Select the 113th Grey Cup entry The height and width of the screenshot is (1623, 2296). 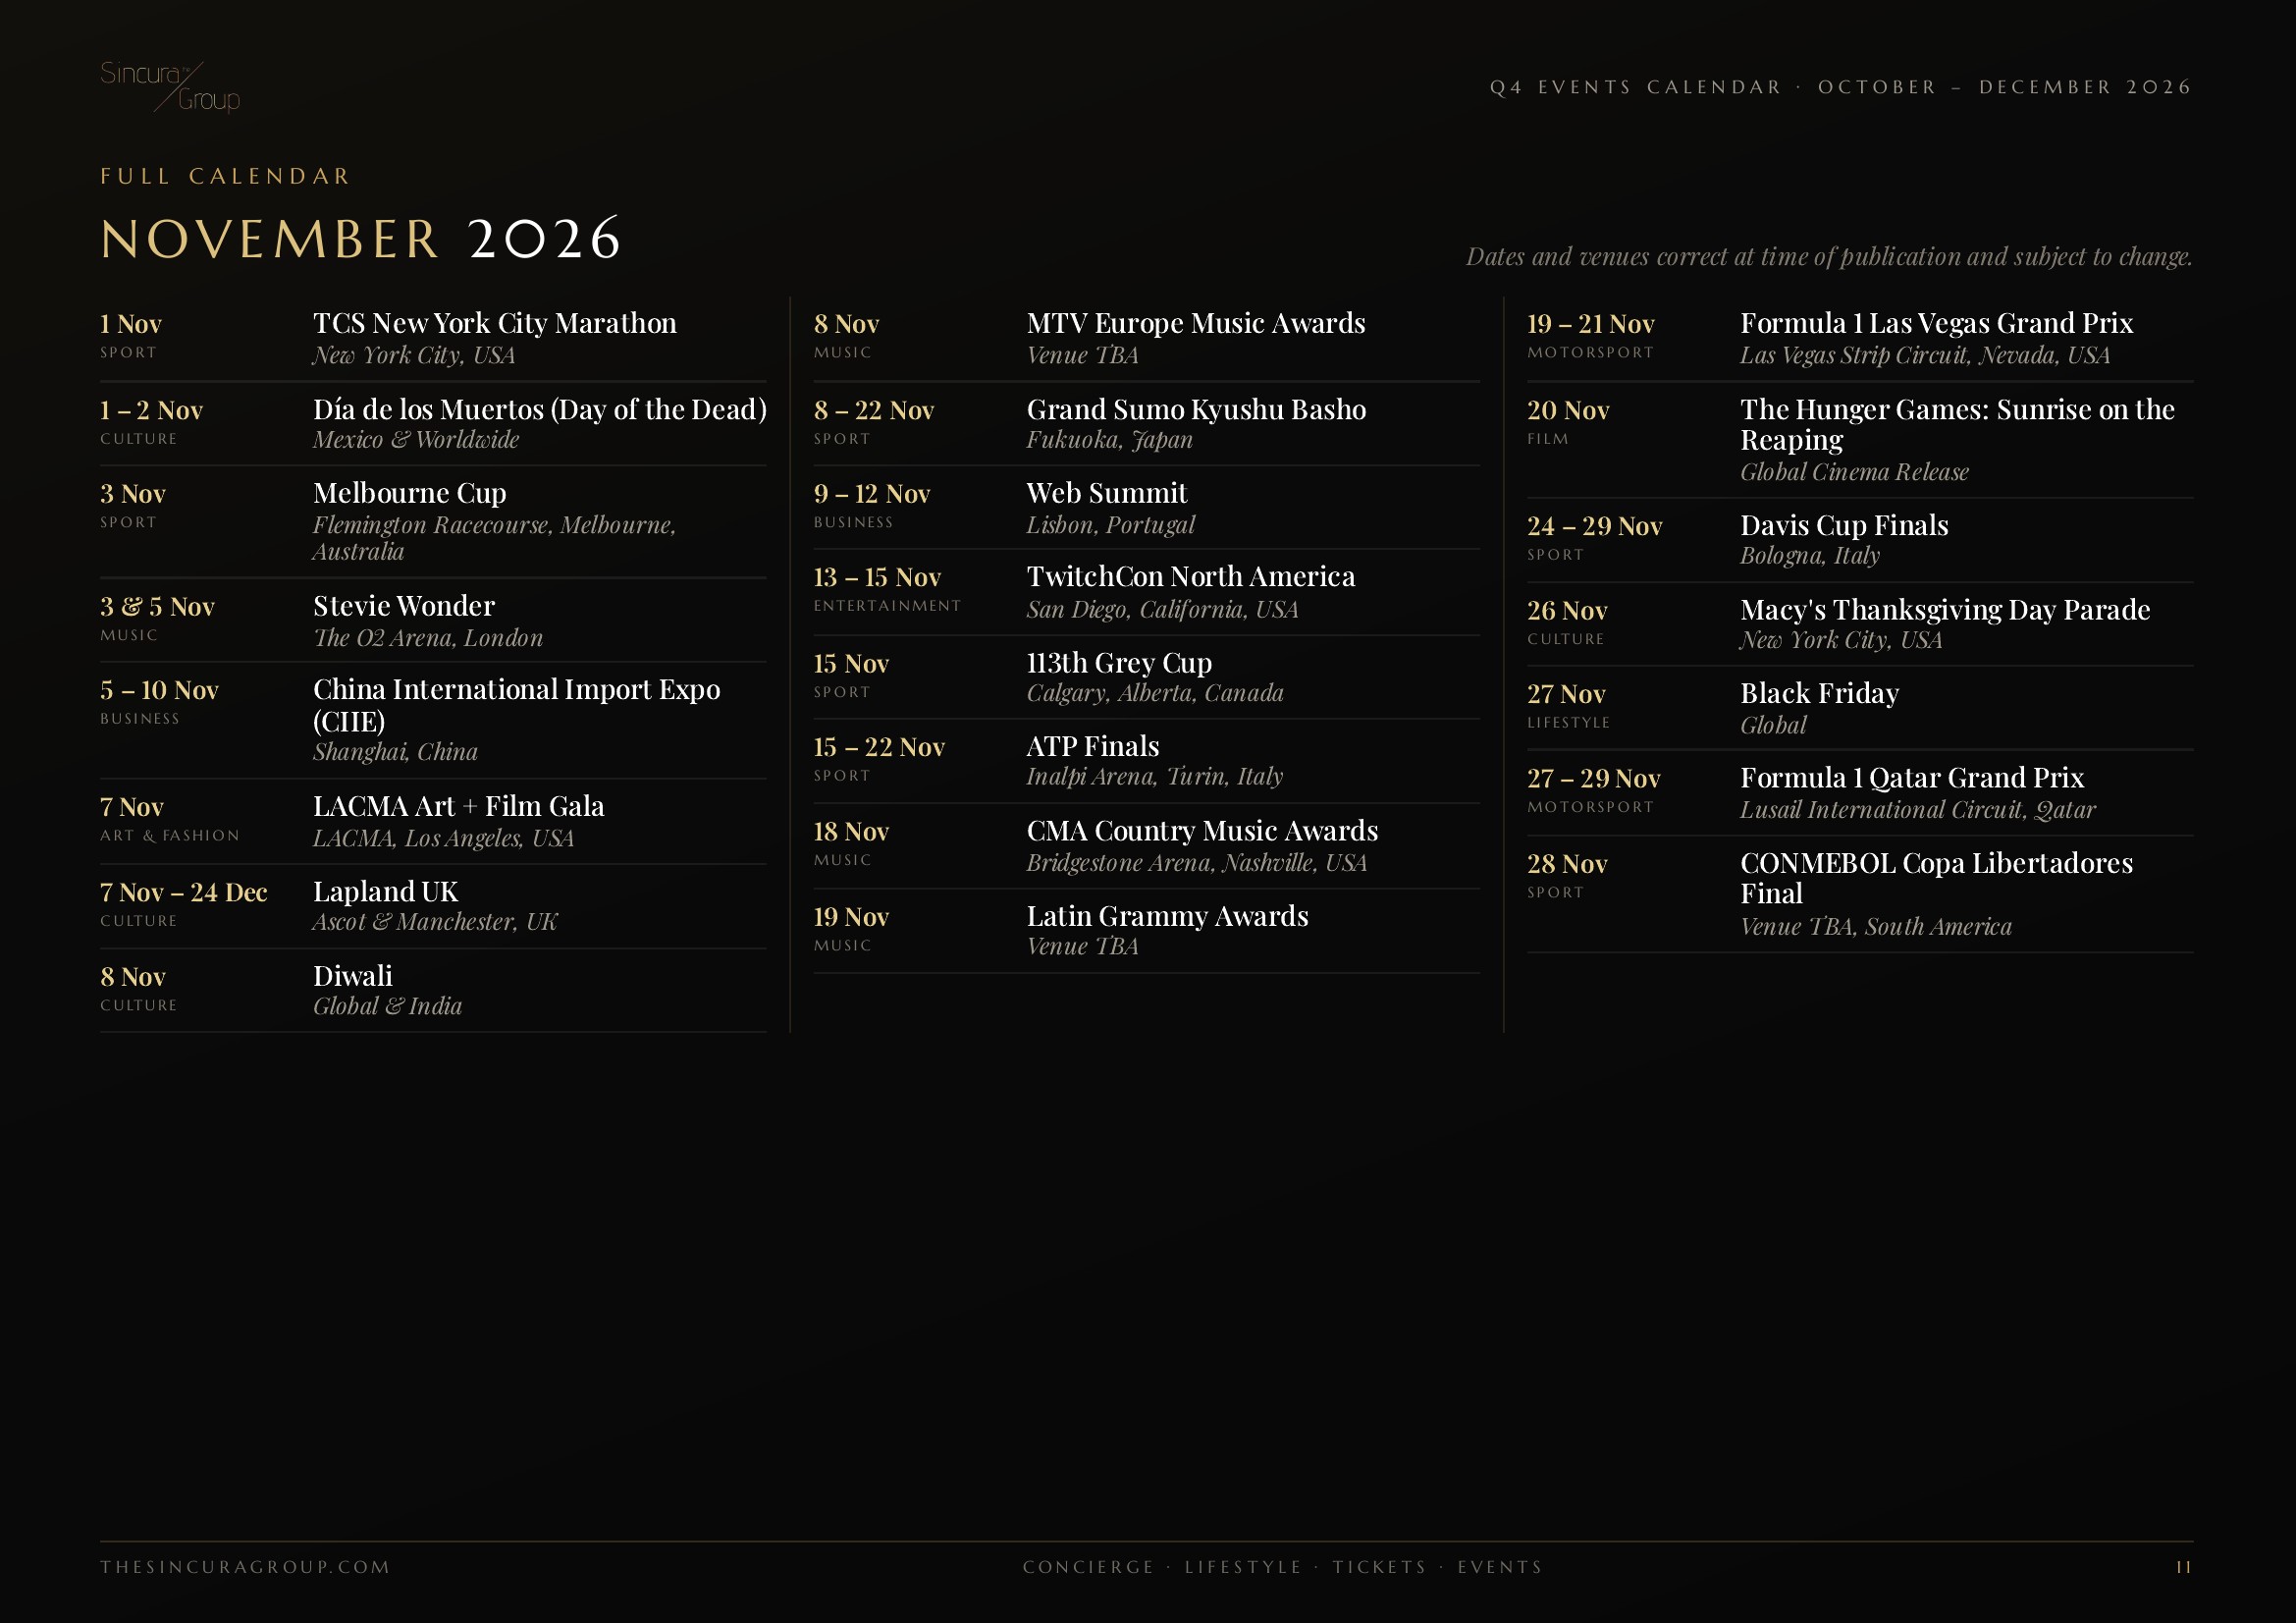[x=1118, y=663]
